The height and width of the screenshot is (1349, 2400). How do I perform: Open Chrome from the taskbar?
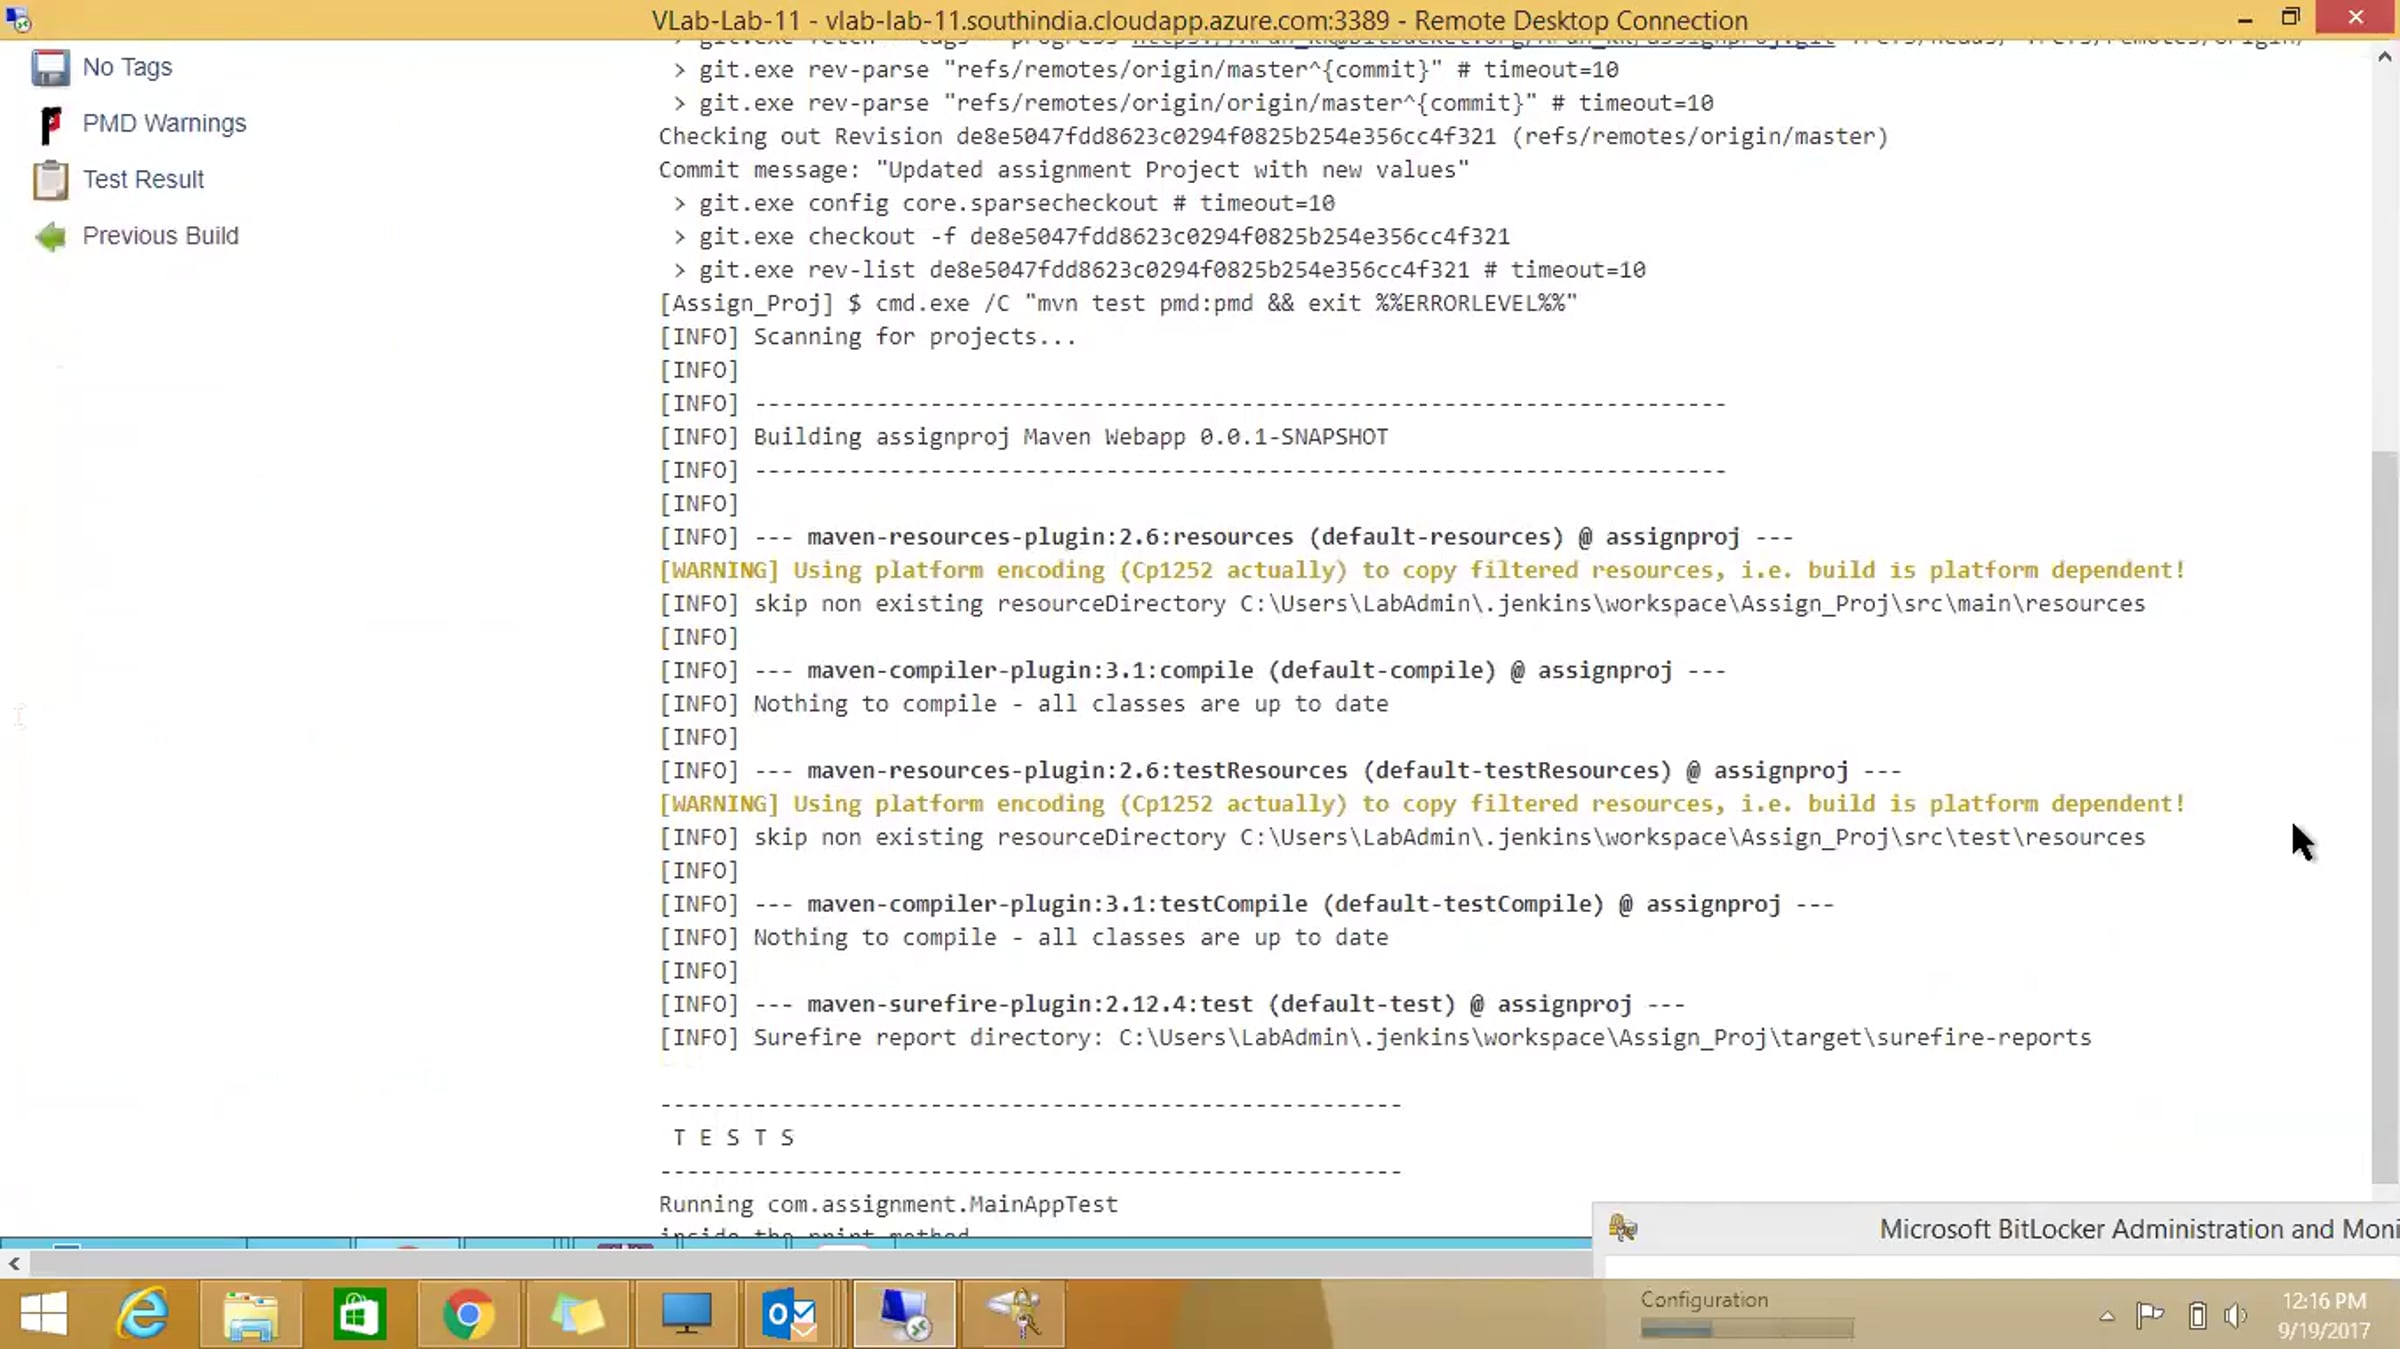pos(468,1314)
